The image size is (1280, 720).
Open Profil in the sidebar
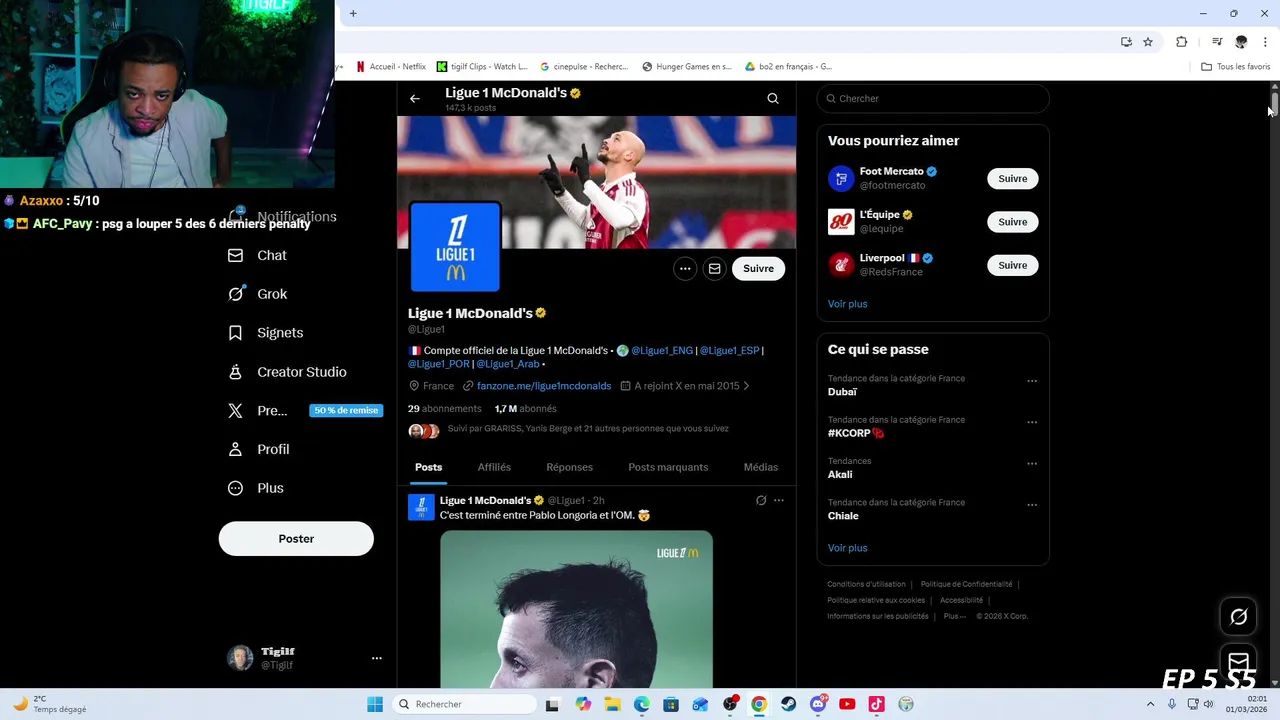pos(258,449)
